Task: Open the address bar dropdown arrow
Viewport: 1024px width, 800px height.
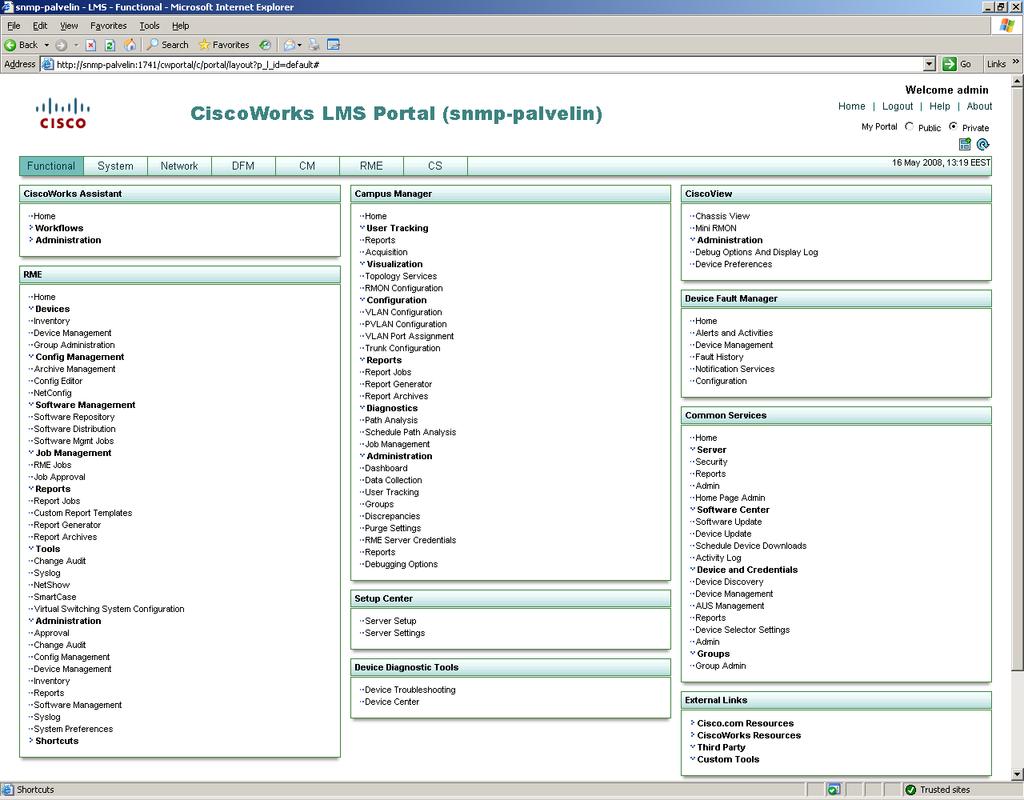Action: [x=930, y=64]
